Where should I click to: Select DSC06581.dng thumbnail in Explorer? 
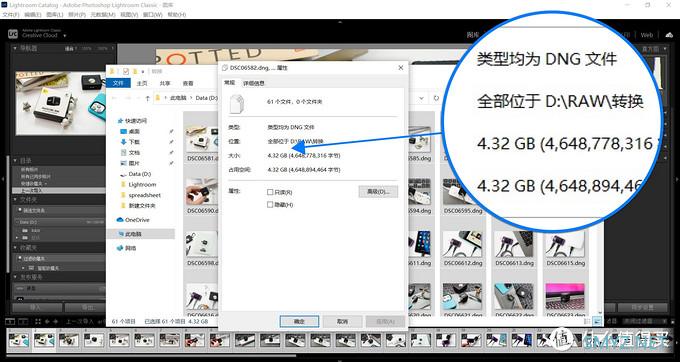coord(202,139)
